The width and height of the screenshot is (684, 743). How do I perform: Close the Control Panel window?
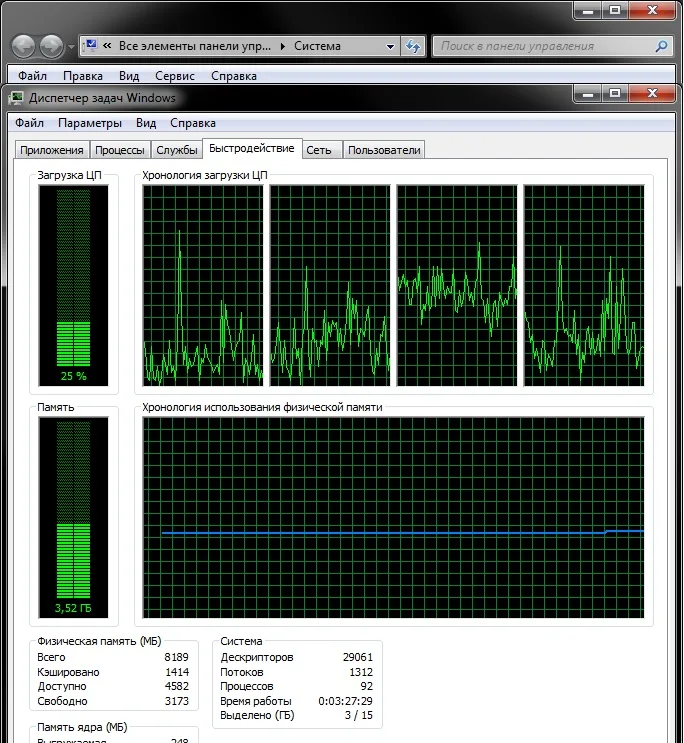pos(652,10)
